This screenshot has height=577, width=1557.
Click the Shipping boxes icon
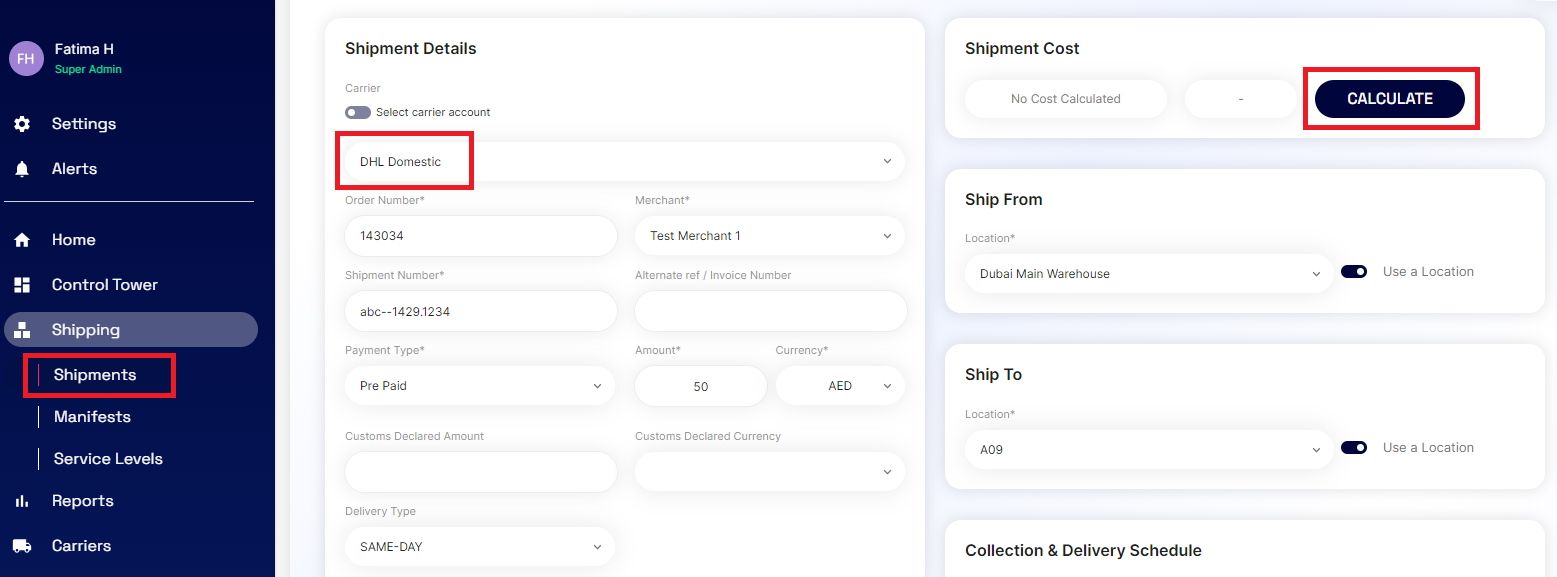[x=22, y=330]
